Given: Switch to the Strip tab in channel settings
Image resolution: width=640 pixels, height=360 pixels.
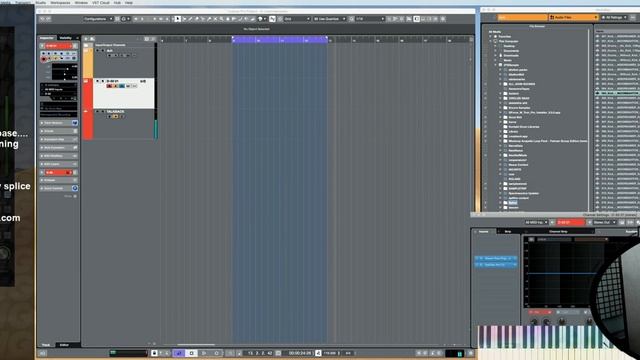Looking at the screenshot, I should 508,231.
